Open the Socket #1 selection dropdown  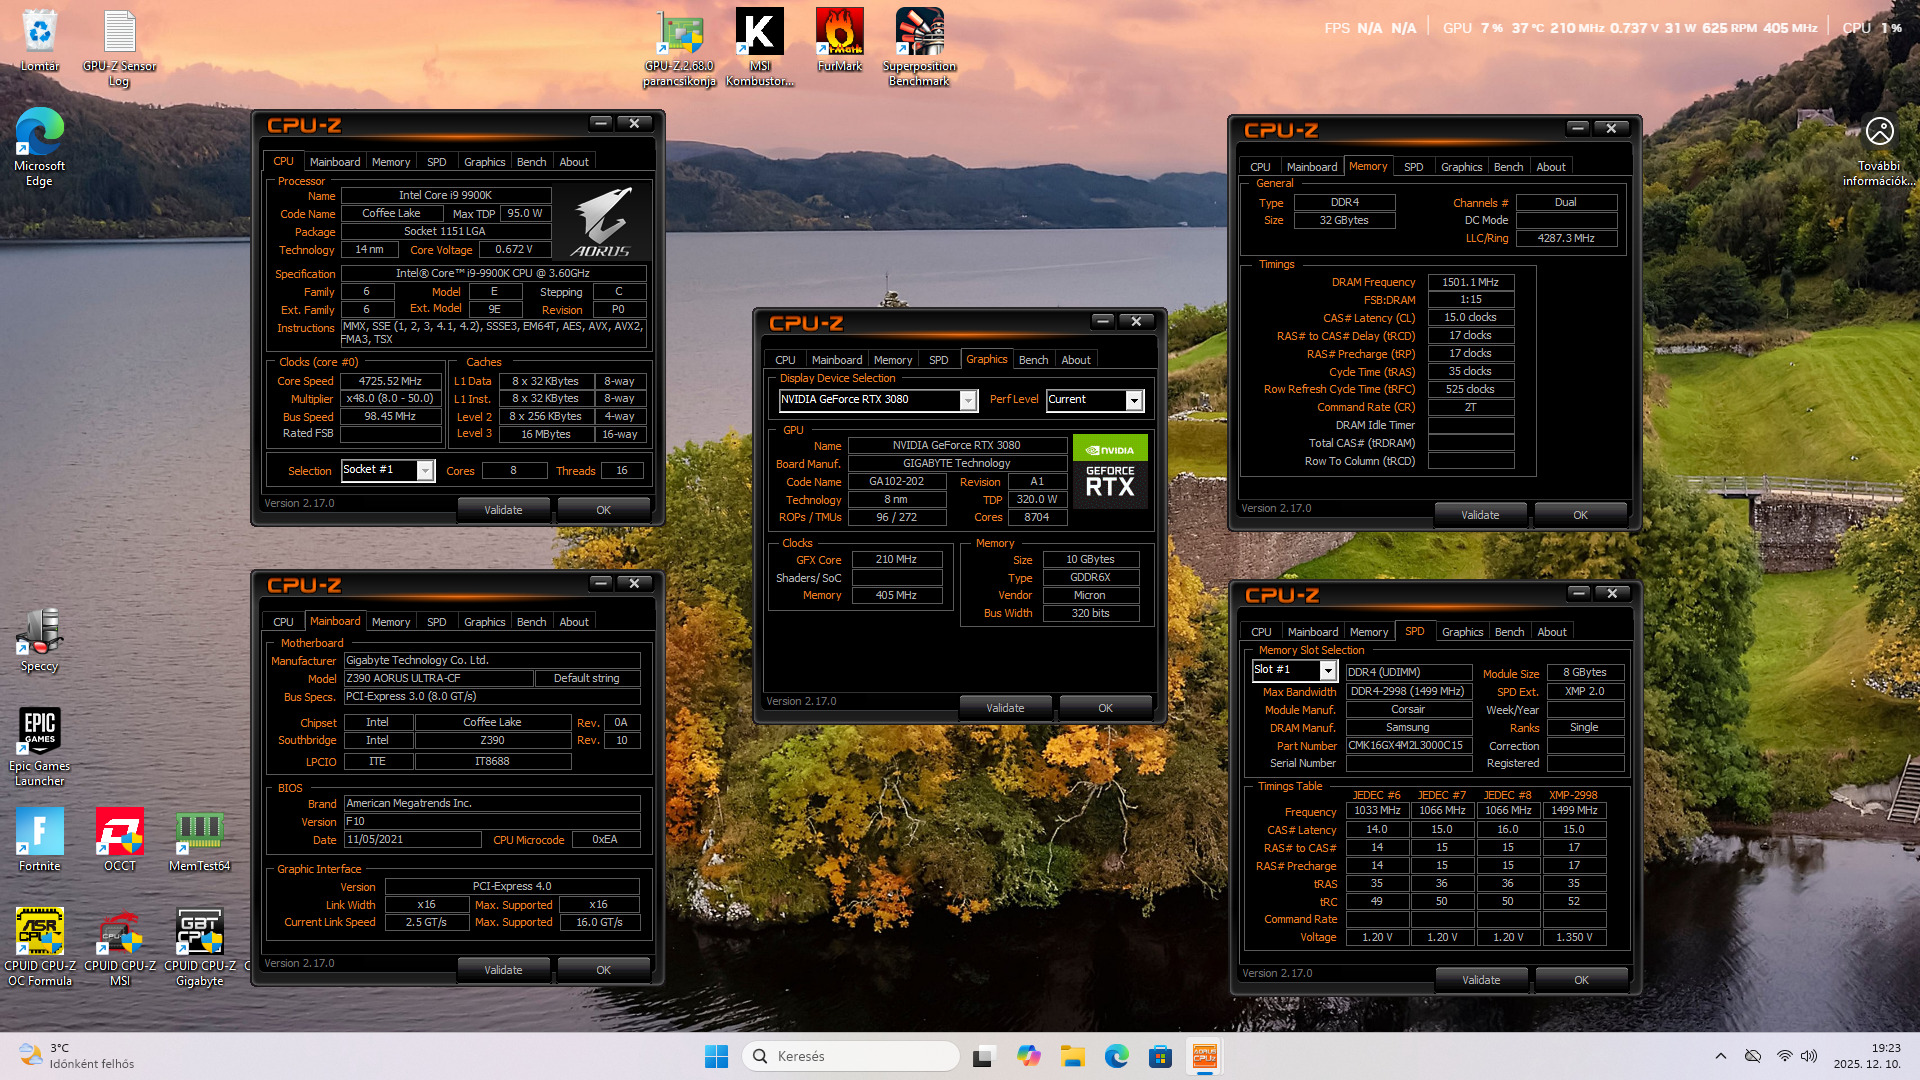(425, 471)
